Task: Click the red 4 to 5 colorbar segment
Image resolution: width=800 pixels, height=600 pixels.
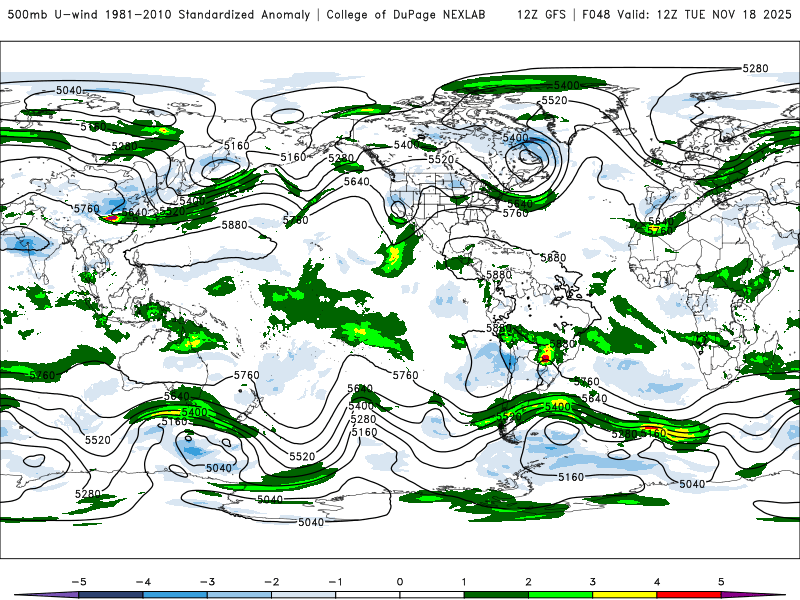Action: click(x=689, y=595)
